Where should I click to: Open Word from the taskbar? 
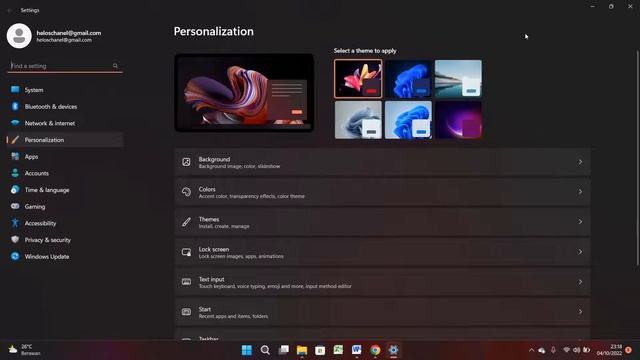pyautogui.click(x=356, y=350)
